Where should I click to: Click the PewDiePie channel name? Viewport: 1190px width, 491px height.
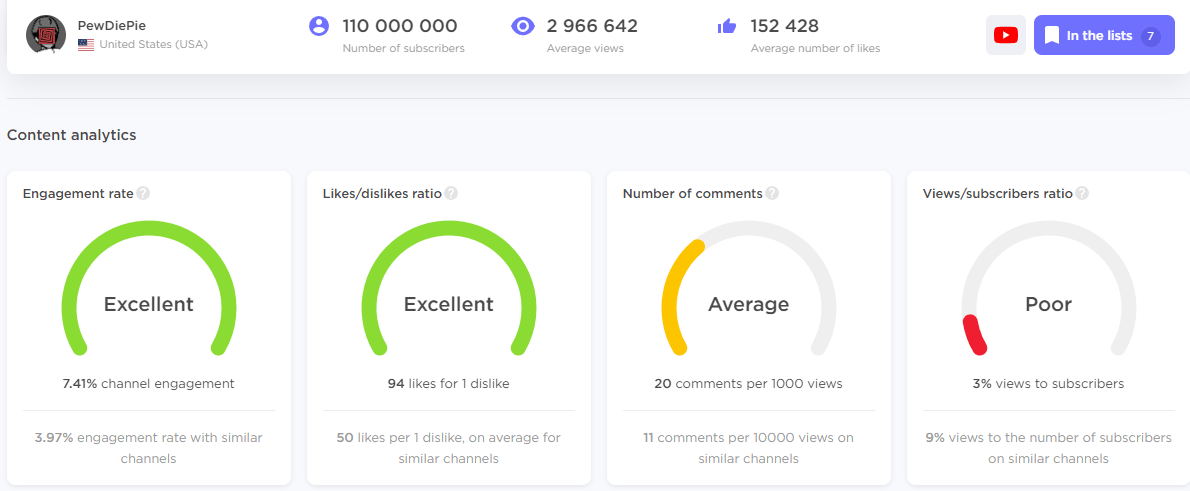(112, 26)
